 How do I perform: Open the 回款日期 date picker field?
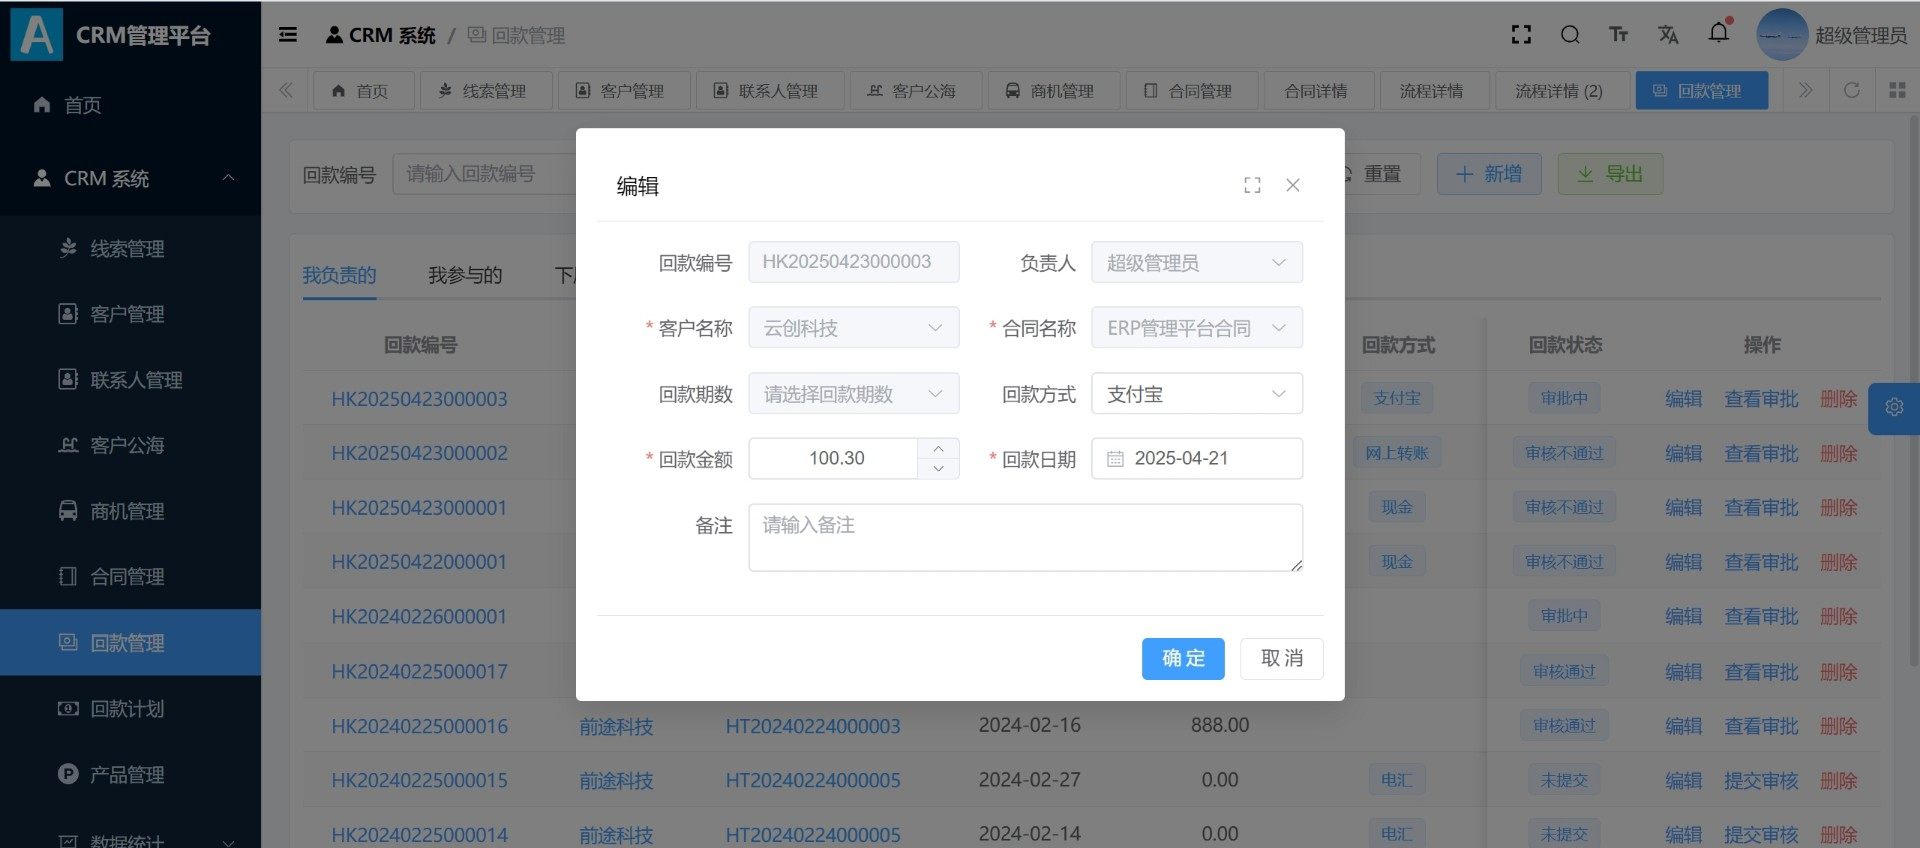click(1196, 459)
